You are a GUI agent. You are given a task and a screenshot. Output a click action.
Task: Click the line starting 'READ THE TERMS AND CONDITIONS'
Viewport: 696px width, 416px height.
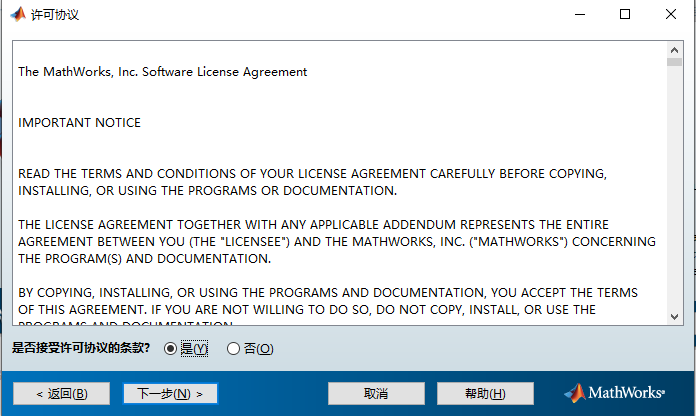[312, 174]
